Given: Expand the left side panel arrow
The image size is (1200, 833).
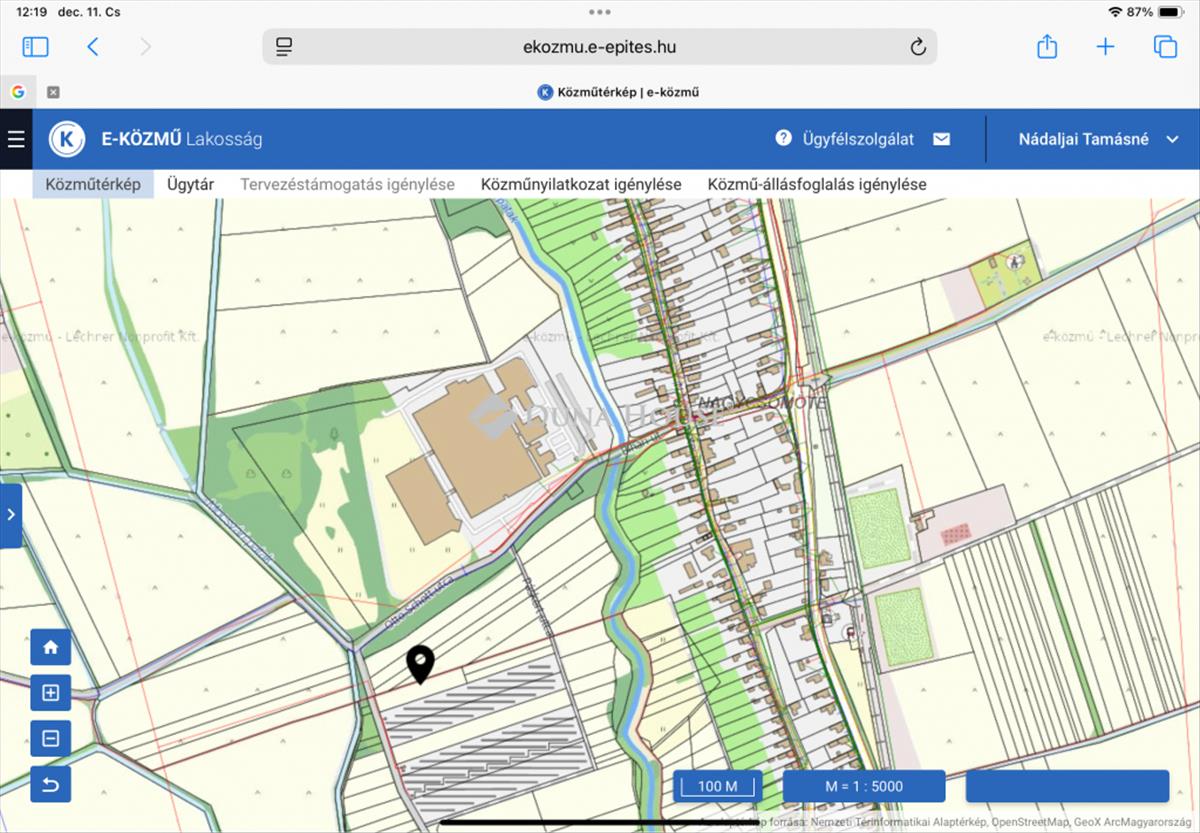Looking at the screenshot, I should click(11, 515).
